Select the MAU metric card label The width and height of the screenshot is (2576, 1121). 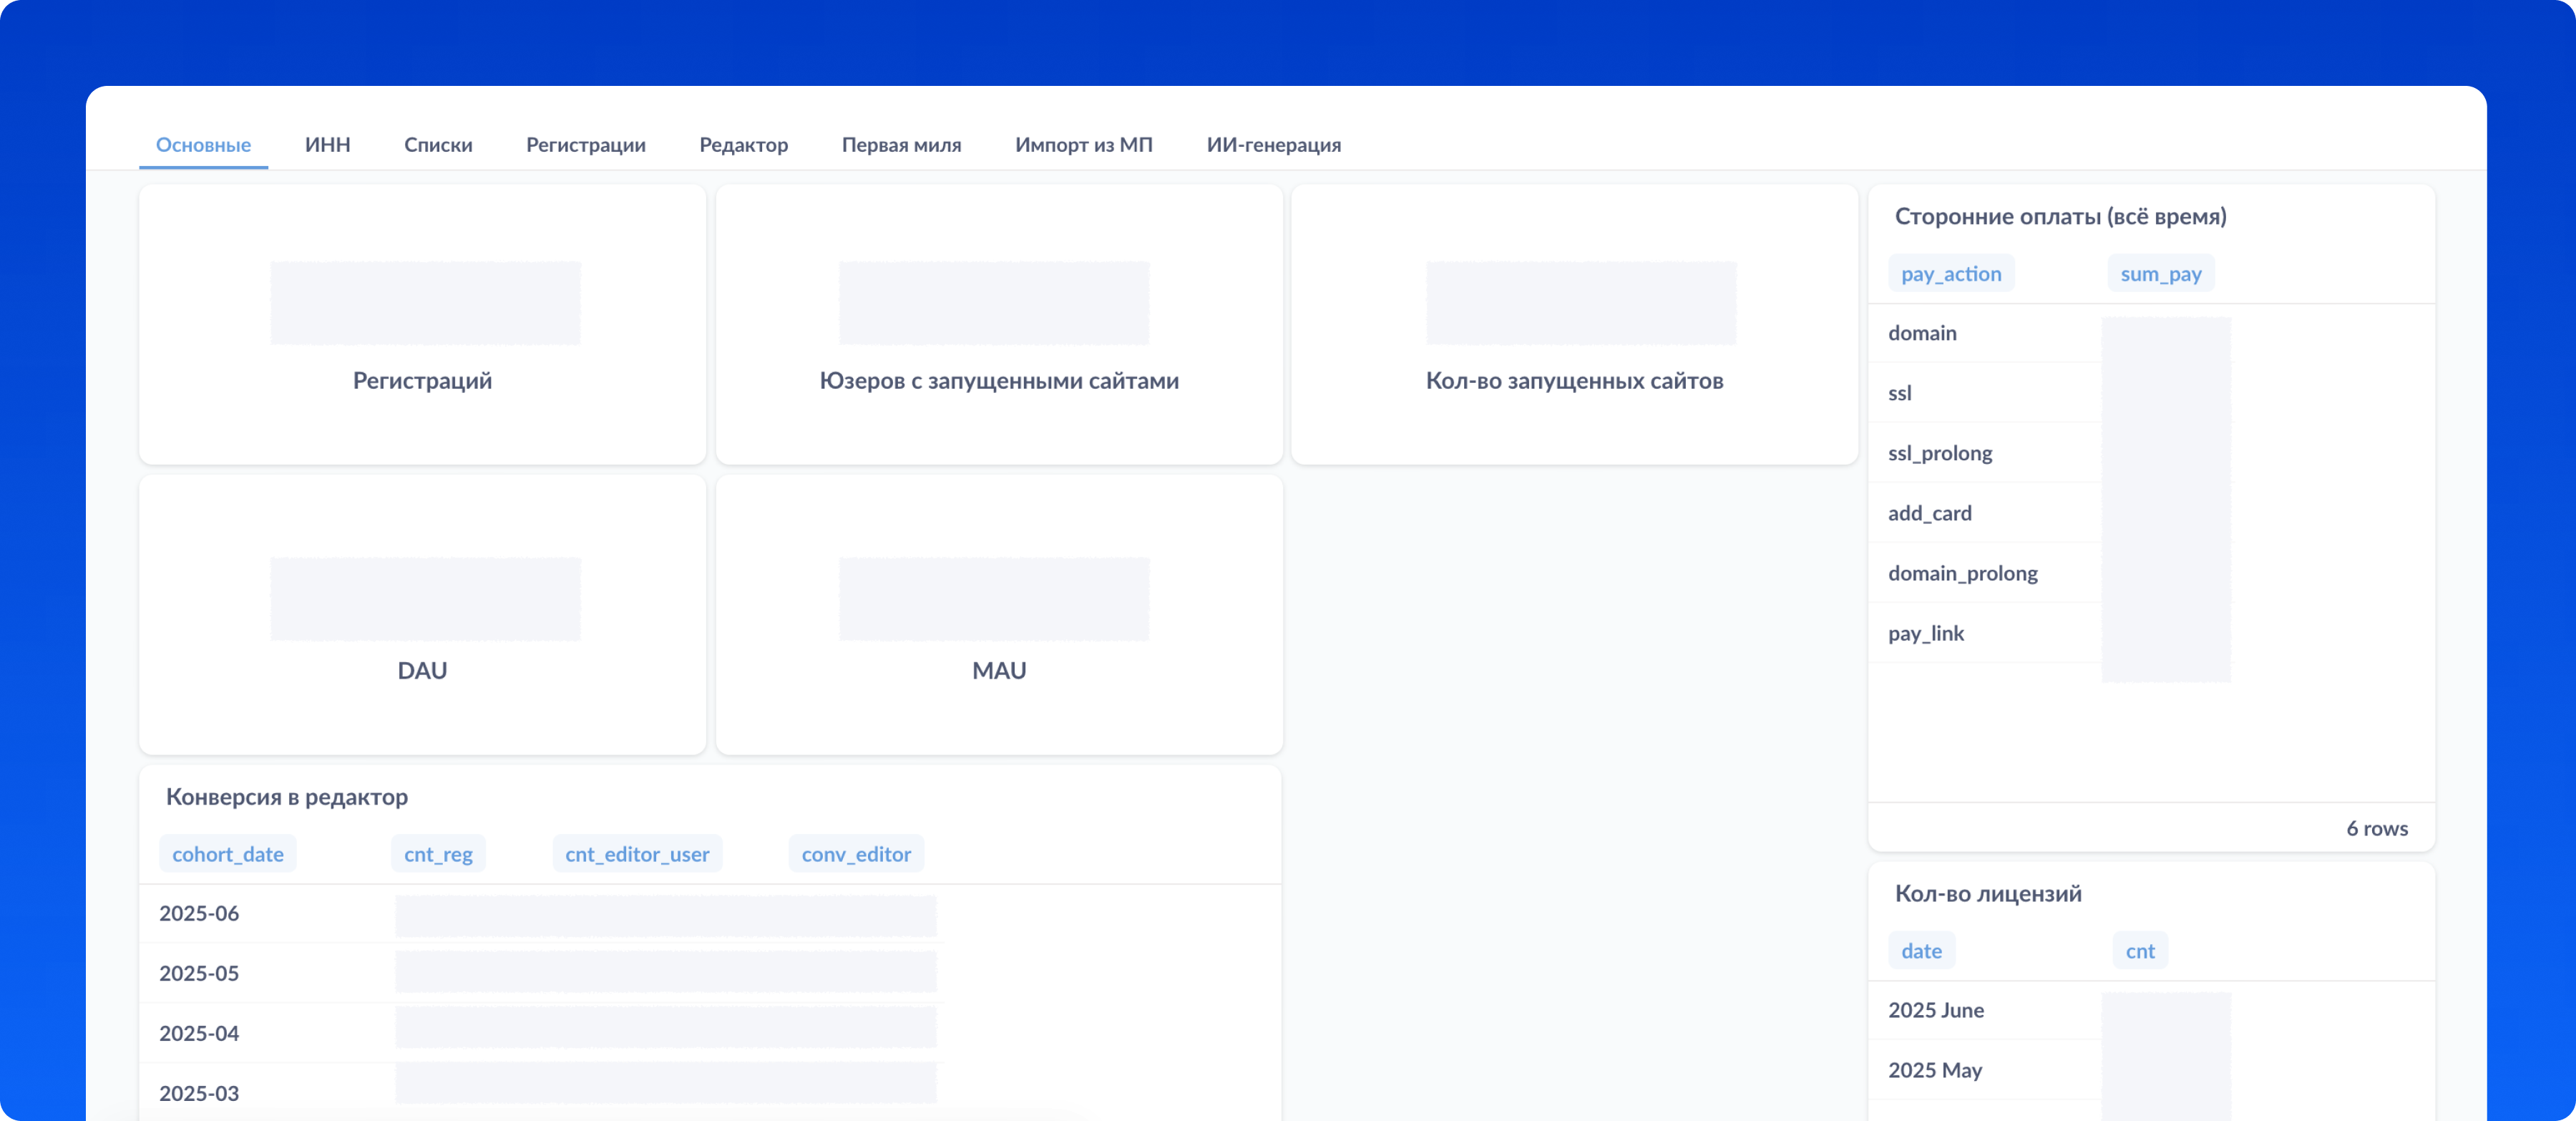point(999,670)
